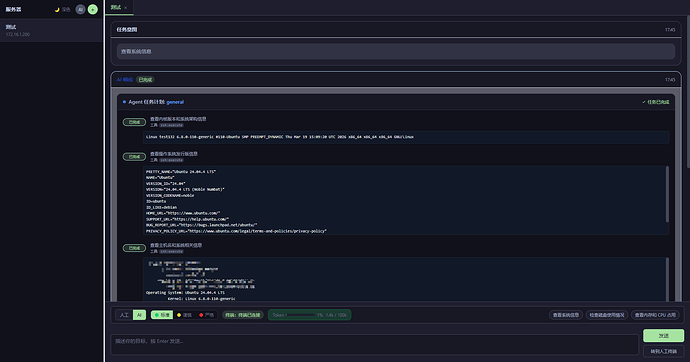The width and height of the screenshot is (690, 362).
Task: Click scrollbar of the hostname output block
Action: [667, 279]
